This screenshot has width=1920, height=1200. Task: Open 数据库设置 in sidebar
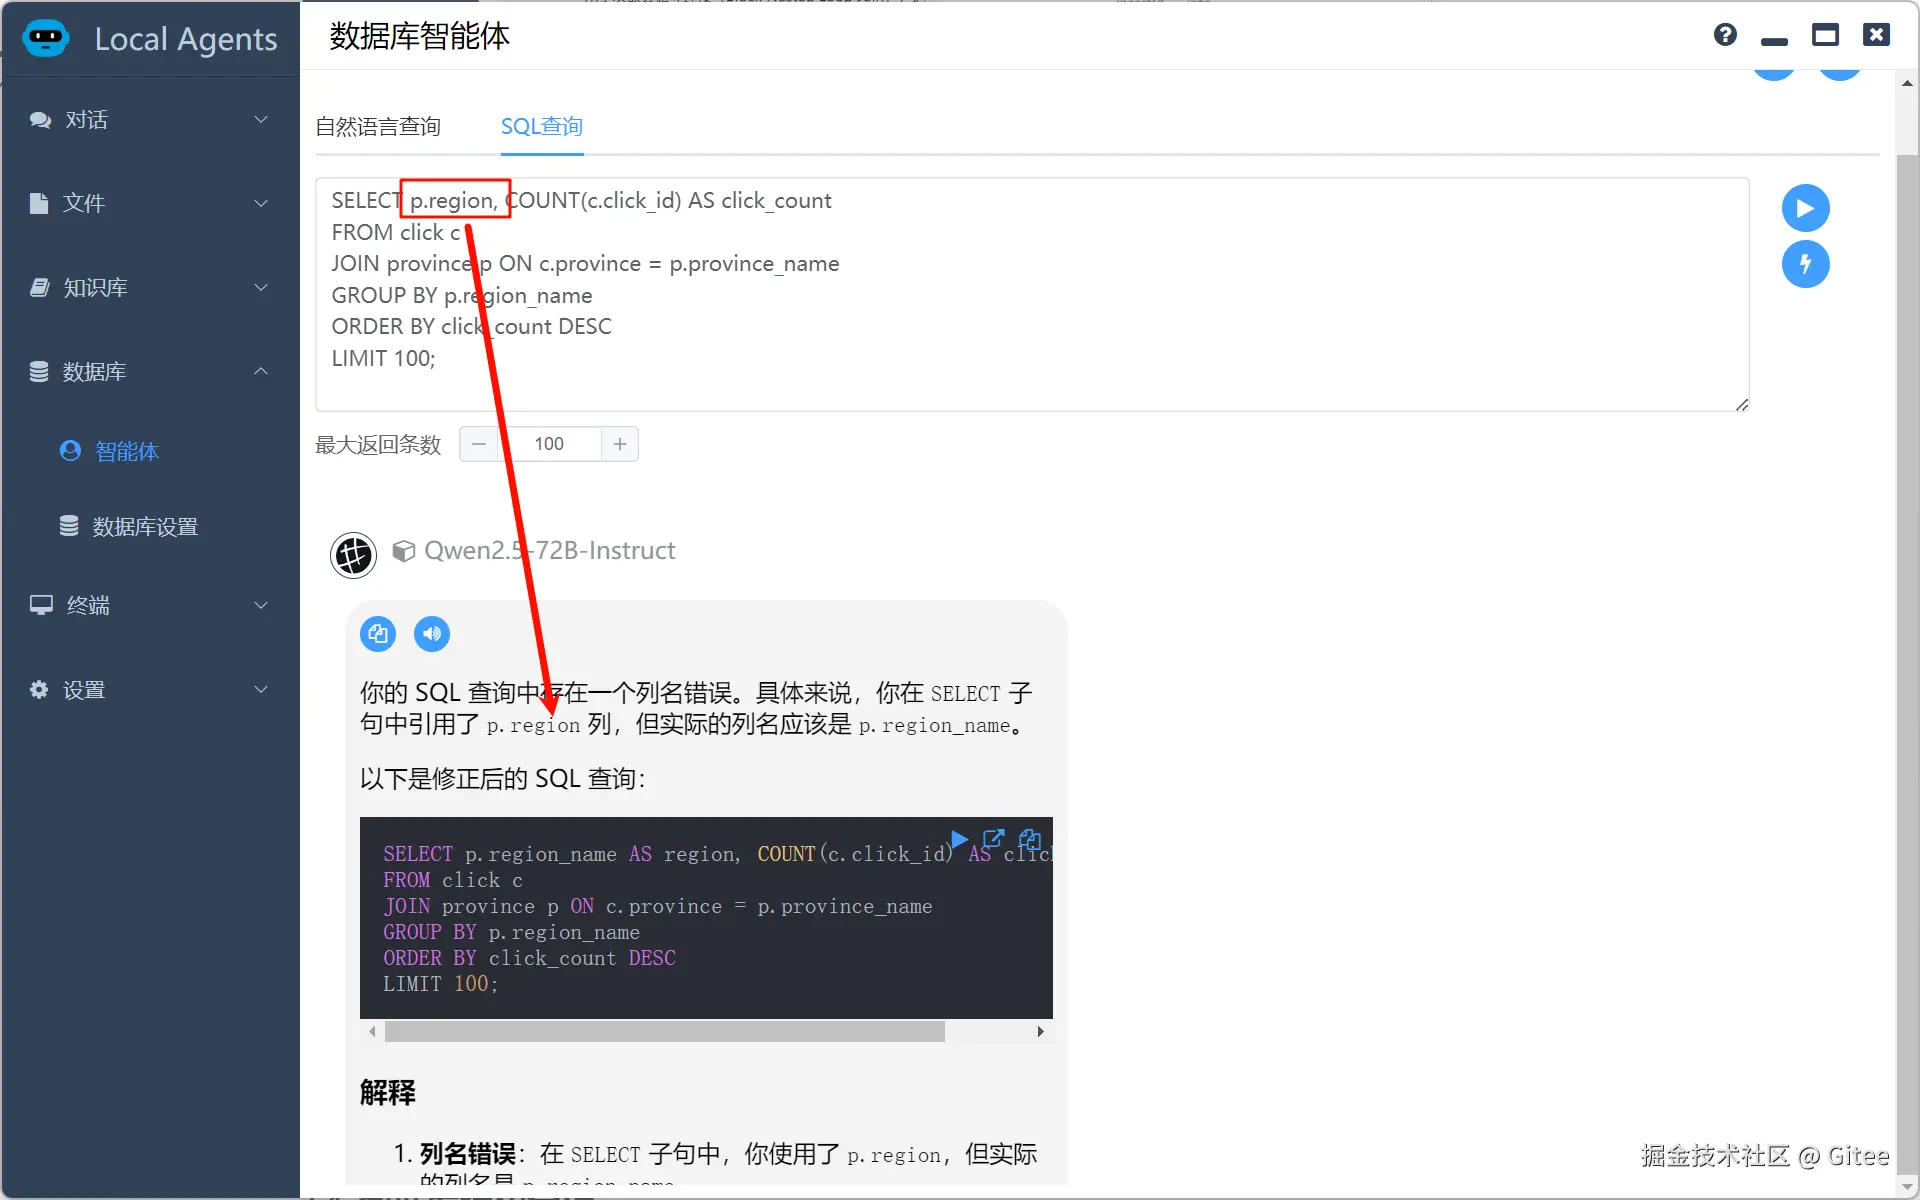click(145, 527)
